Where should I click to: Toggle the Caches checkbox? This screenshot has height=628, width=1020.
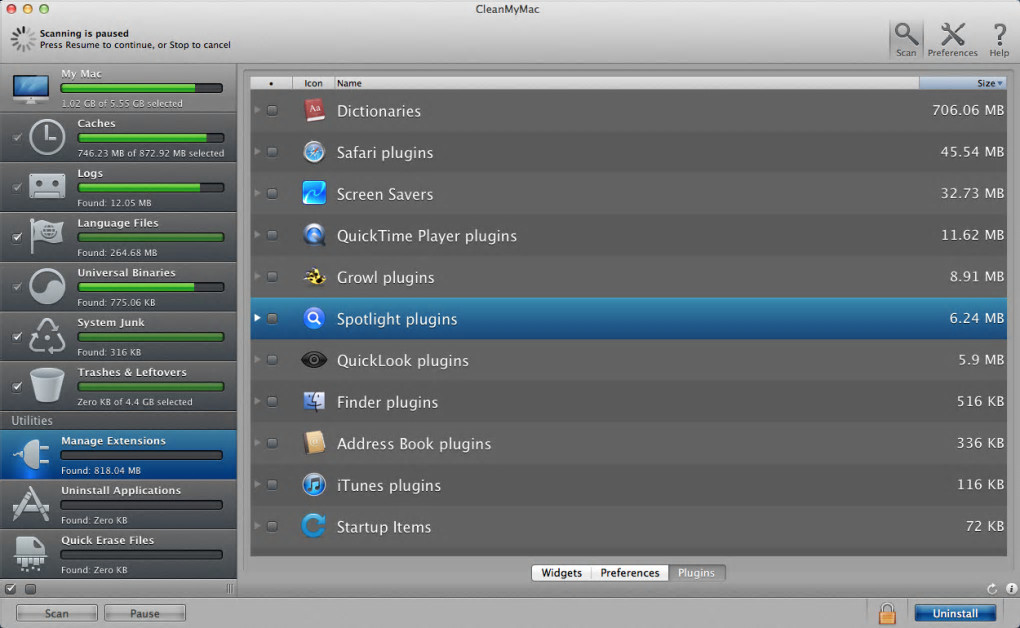[17, 137]
